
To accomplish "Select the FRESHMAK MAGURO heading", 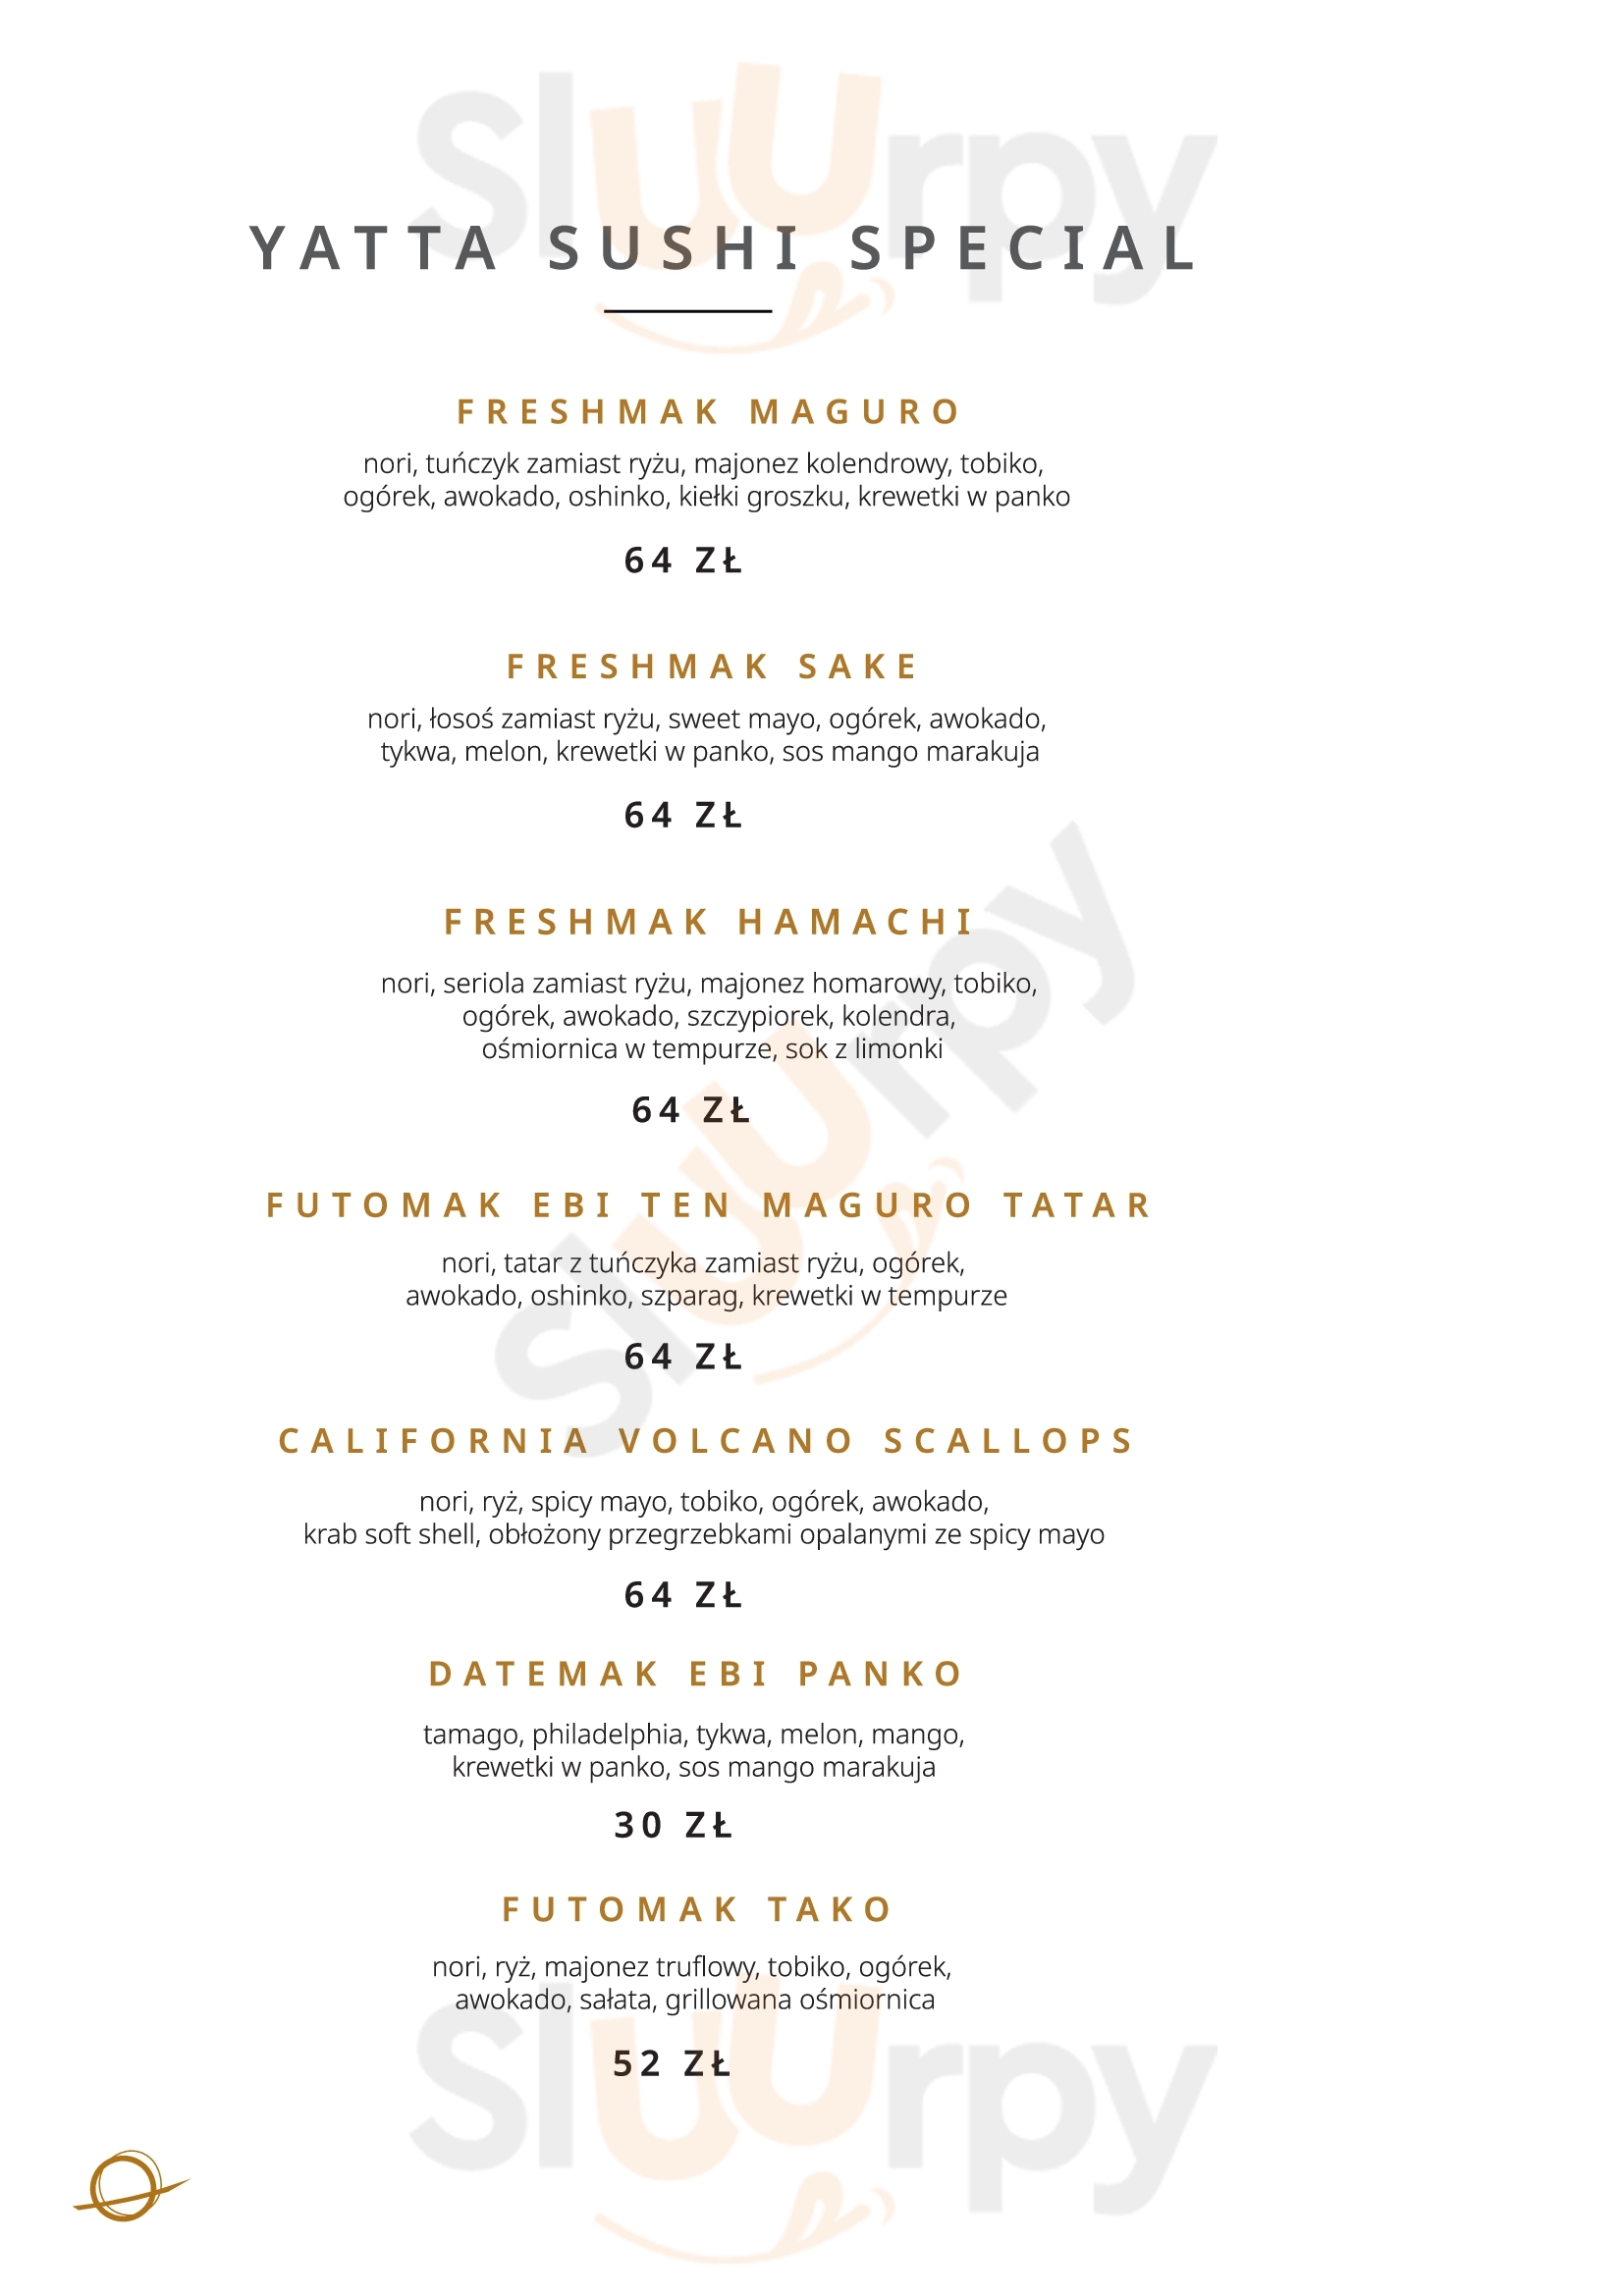I will (x=709, y=412).
